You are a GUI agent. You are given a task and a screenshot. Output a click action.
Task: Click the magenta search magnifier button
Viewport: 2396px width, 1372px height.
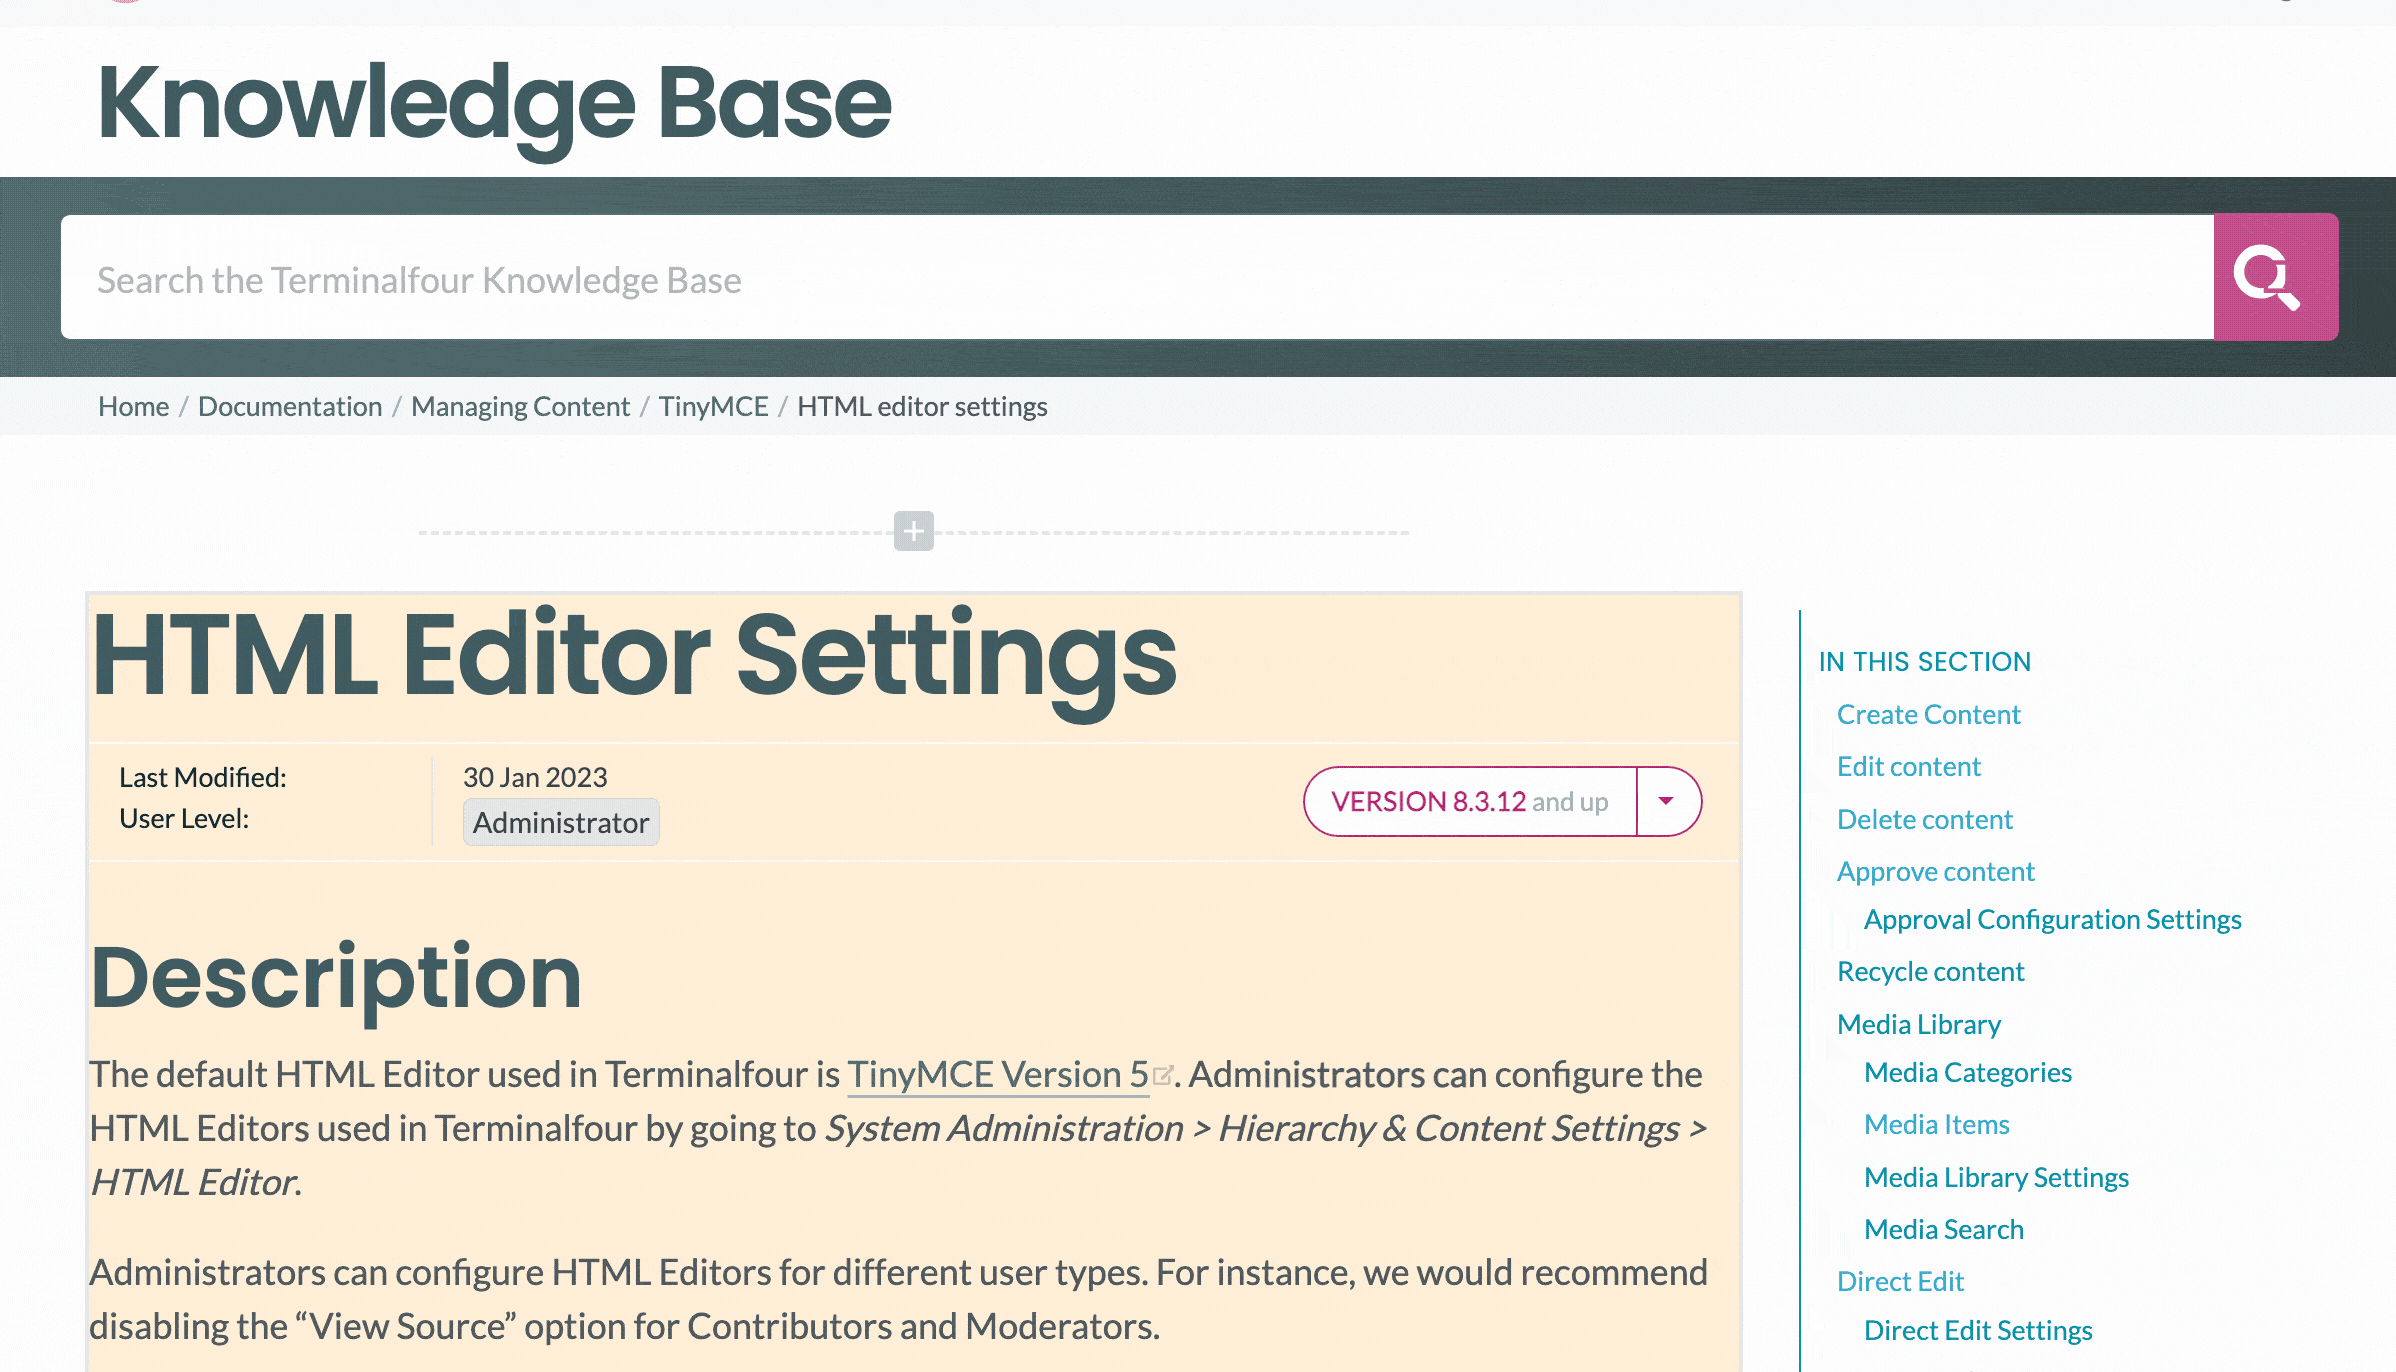2275,277
